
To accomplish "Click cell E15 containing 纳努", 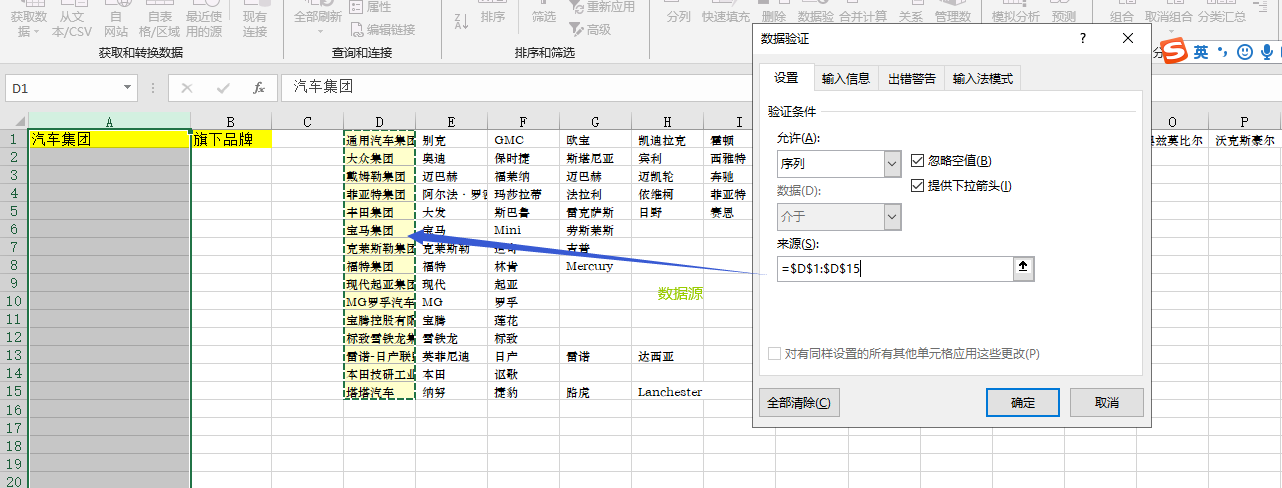I will 452,392.
